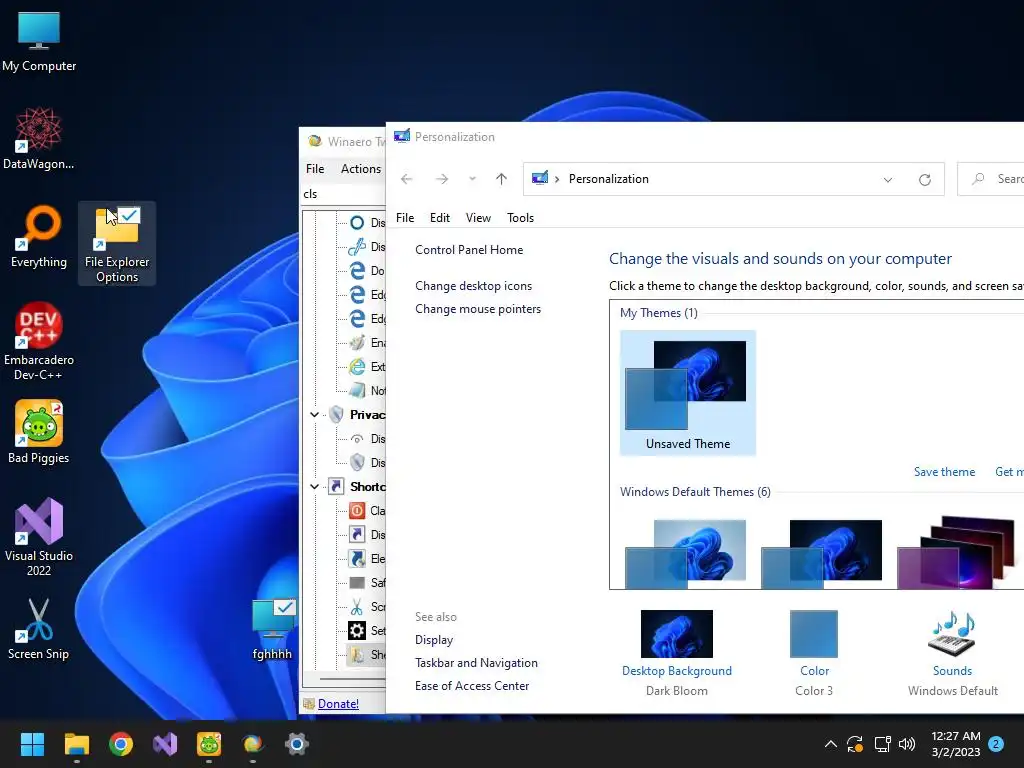Screen dimensions: 1024x768
Task: Open Windows Start menu
Action: (x=32, y=744)
